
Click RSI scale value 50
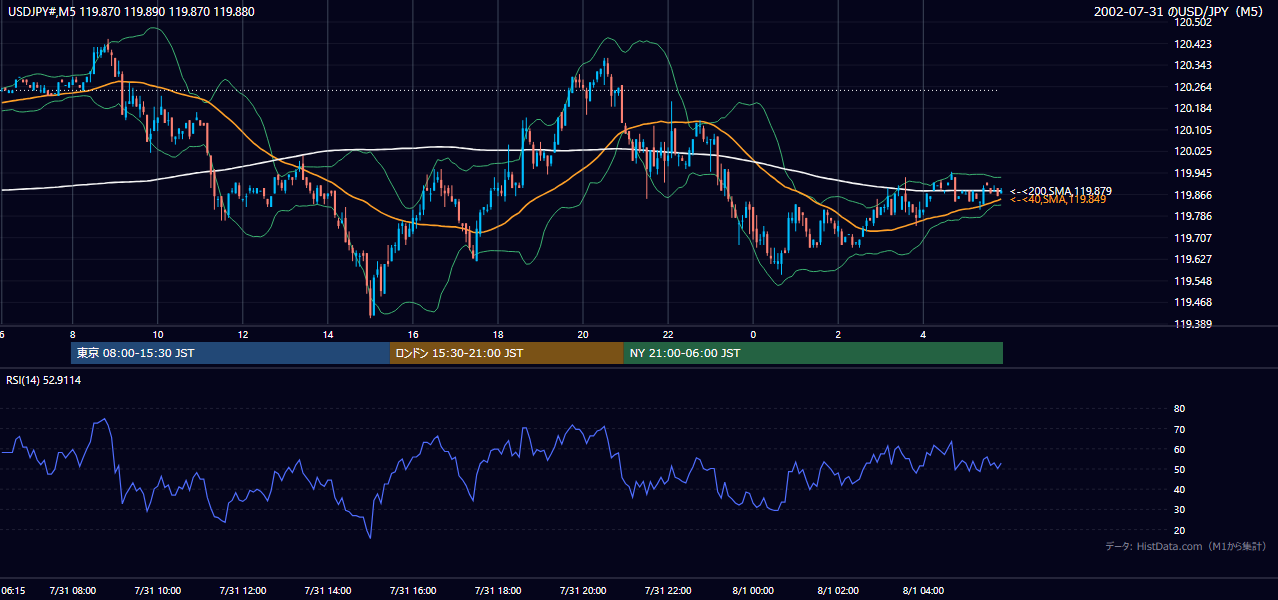[1179, 469]
